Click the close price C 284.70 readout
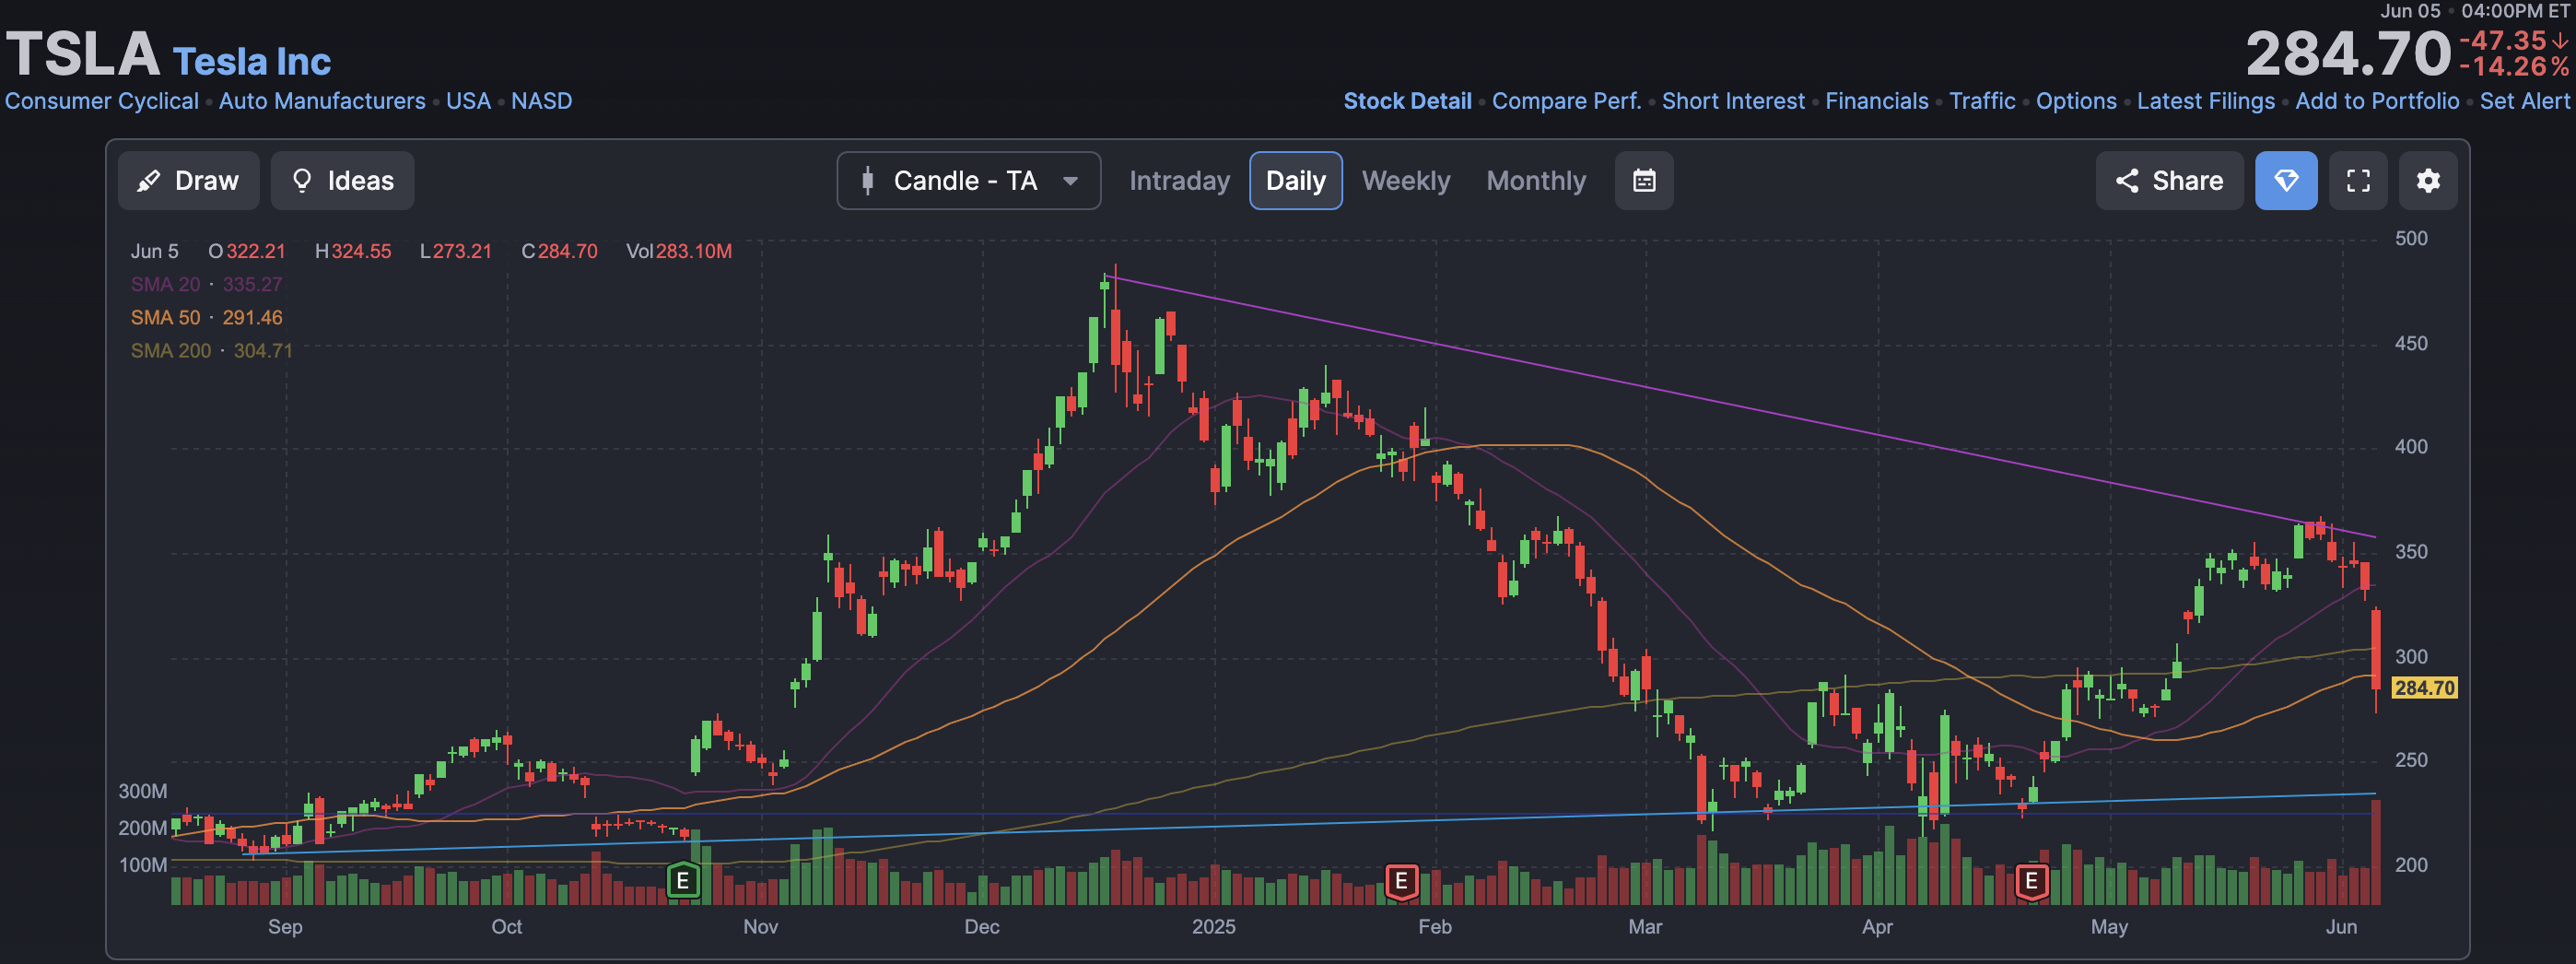2576x964 pixels. click(559, 251)
